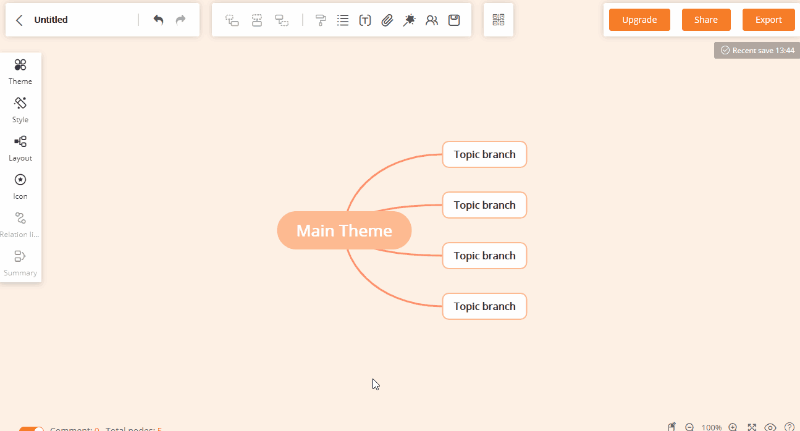Click the magic wand icon
Viewport: 800px width, 431px height.
coord(409,20)
